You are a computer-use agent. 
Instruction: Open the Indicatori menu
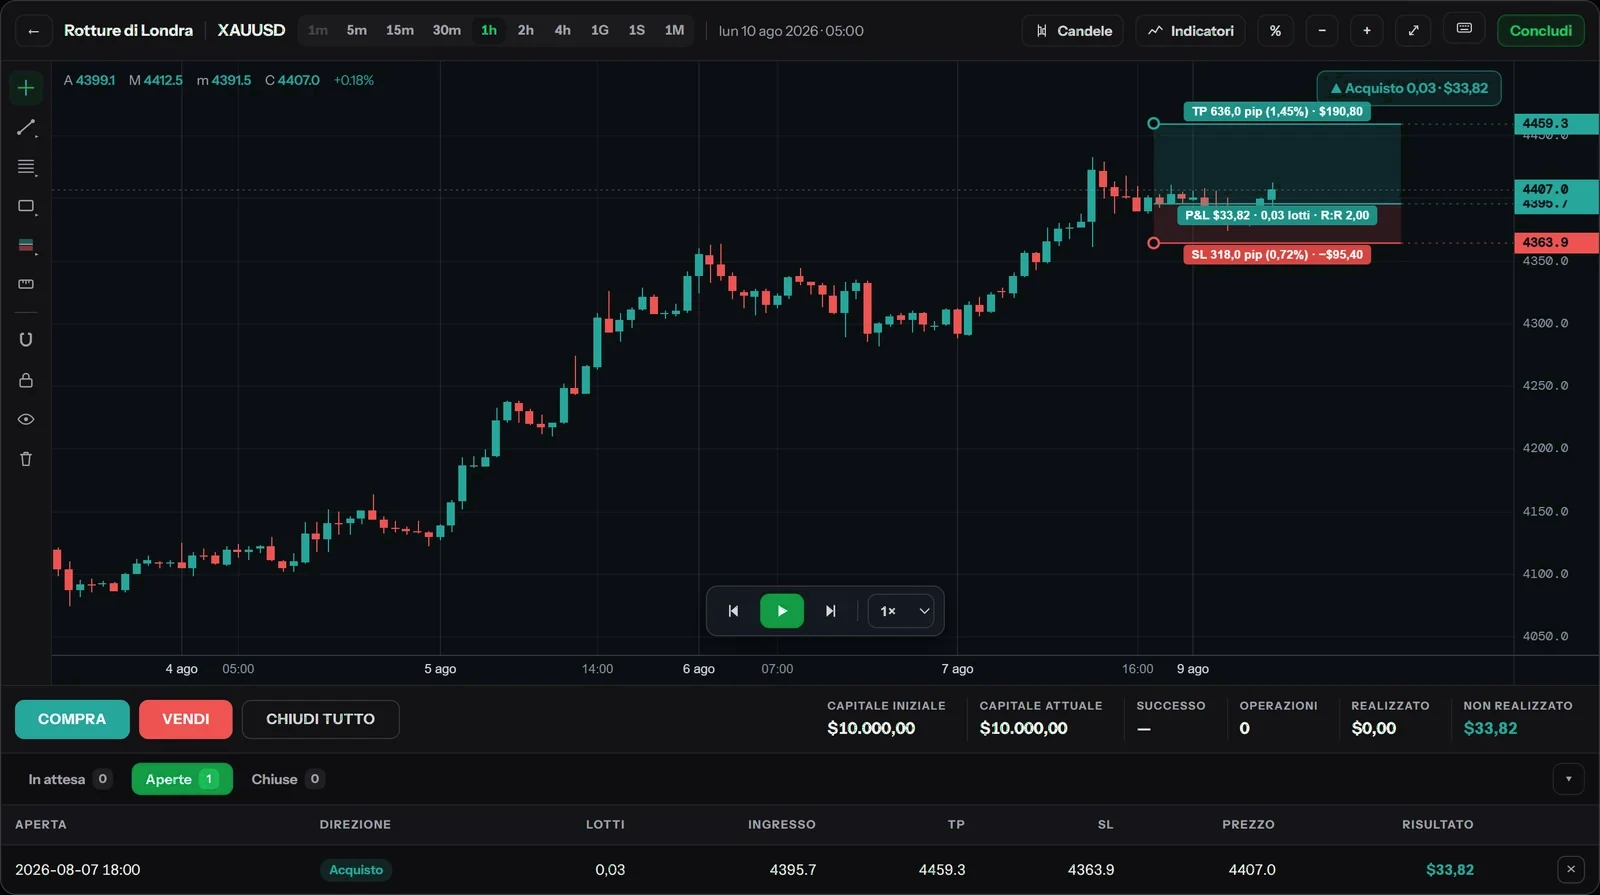click(1190, 31)
